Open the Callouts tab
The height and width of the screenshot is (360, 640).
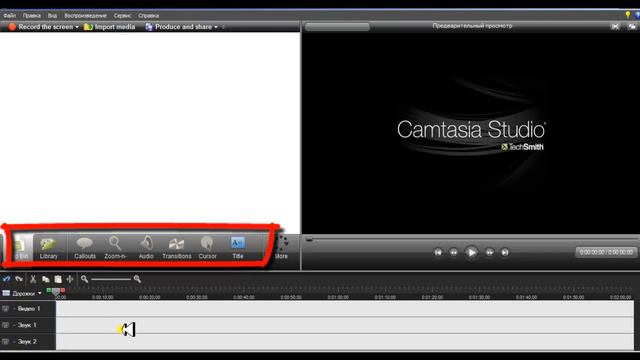[x=85, y=247]
